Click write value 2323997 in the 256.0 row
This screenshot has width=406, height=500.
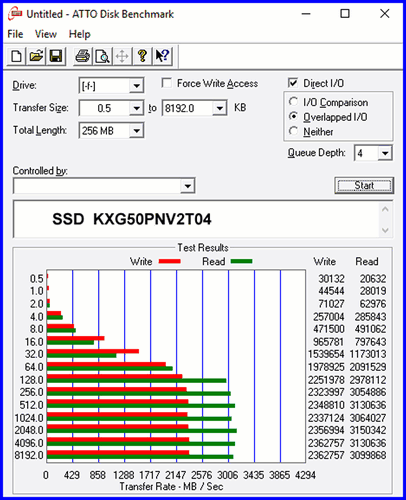click(326, 392)
